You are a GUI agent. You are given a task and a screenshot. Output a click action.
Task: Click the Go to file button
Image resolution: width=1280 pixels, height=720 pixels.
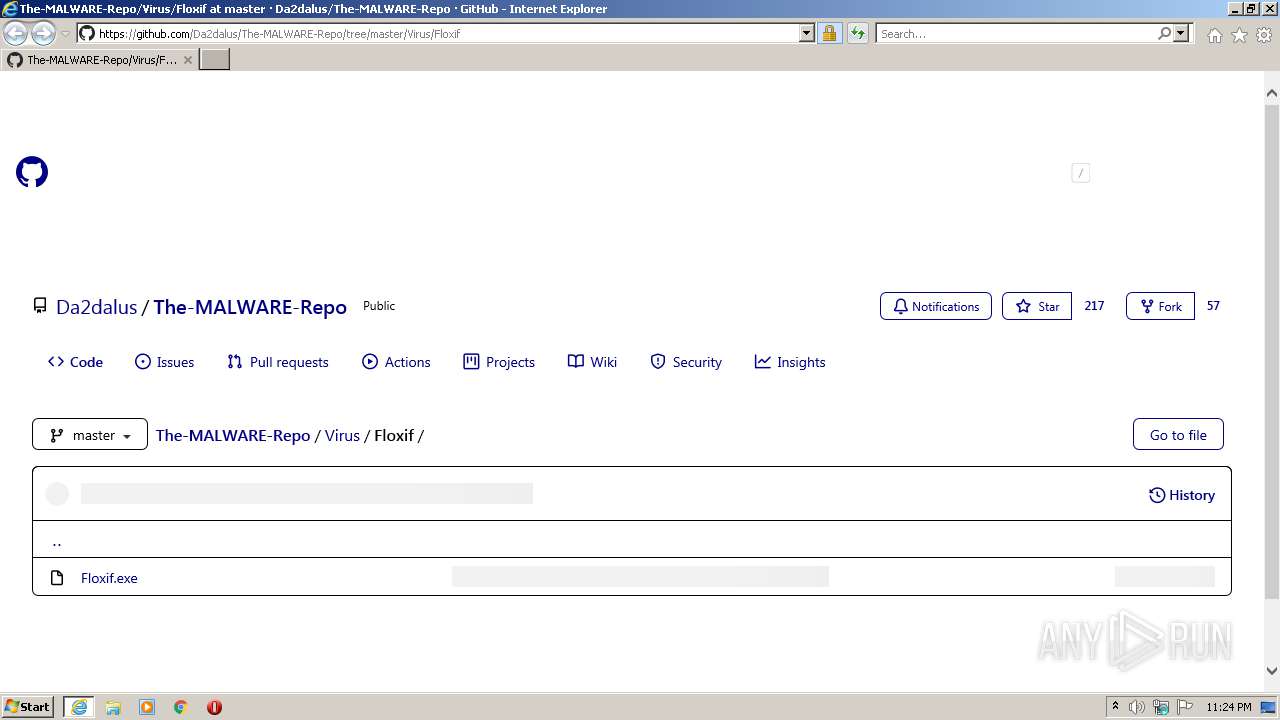point(1178,435)
